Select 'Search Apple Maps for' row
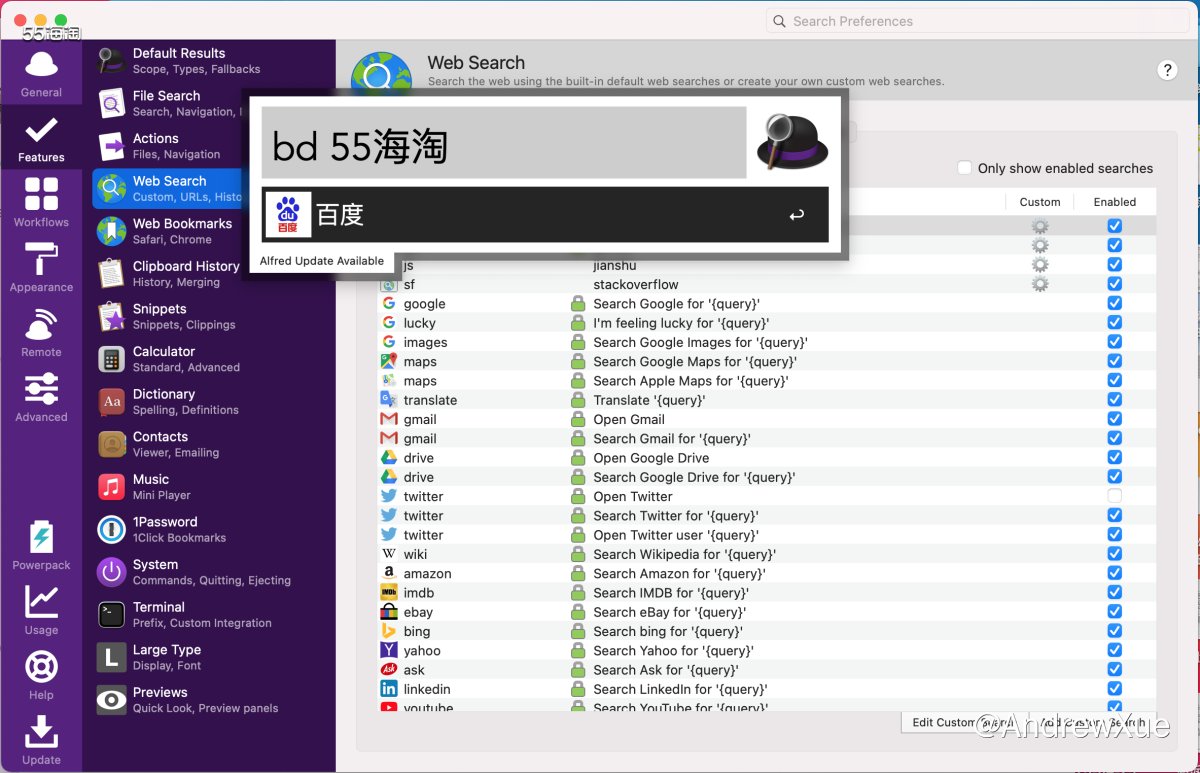This screenshot has width=1200, height=773. (766, 381)
